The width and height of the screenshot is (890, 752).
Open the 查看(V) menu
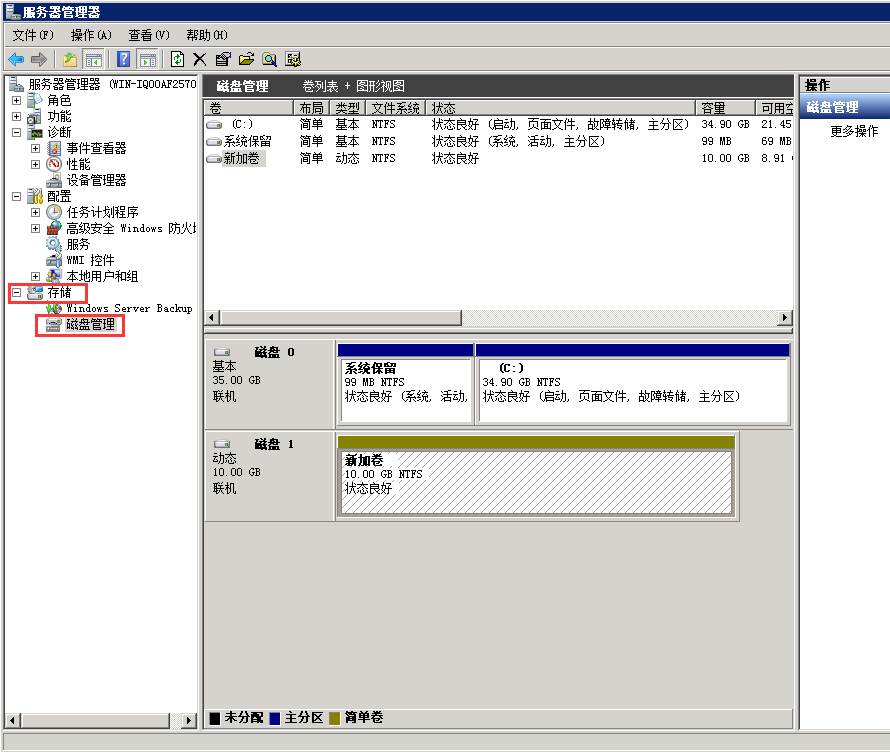(x=148, y=35)
